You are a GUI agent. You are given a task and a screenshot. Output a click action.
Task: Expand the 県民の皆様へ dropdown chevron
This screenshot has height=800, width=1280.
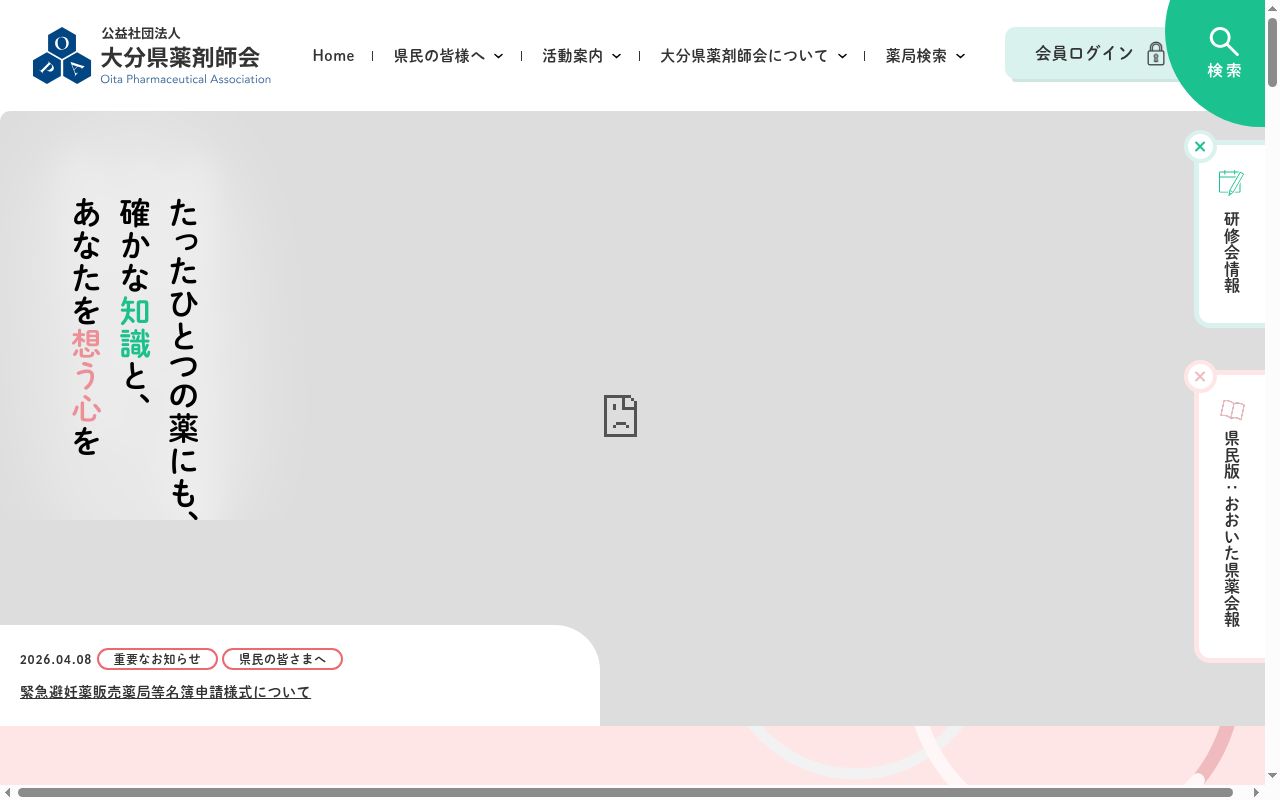[498, 56]
